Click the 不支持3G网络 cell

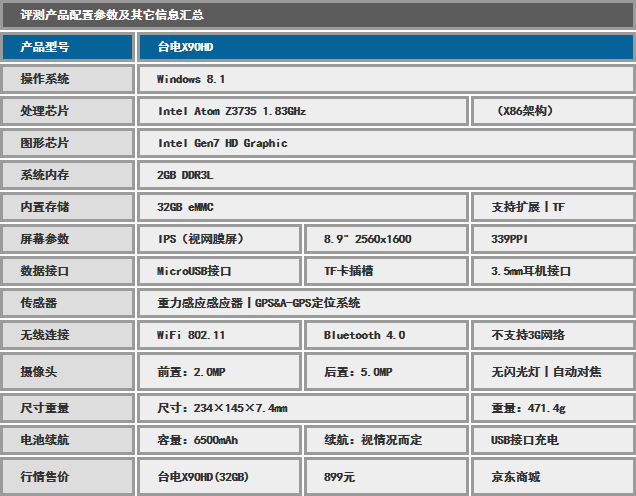pos(553,335)
